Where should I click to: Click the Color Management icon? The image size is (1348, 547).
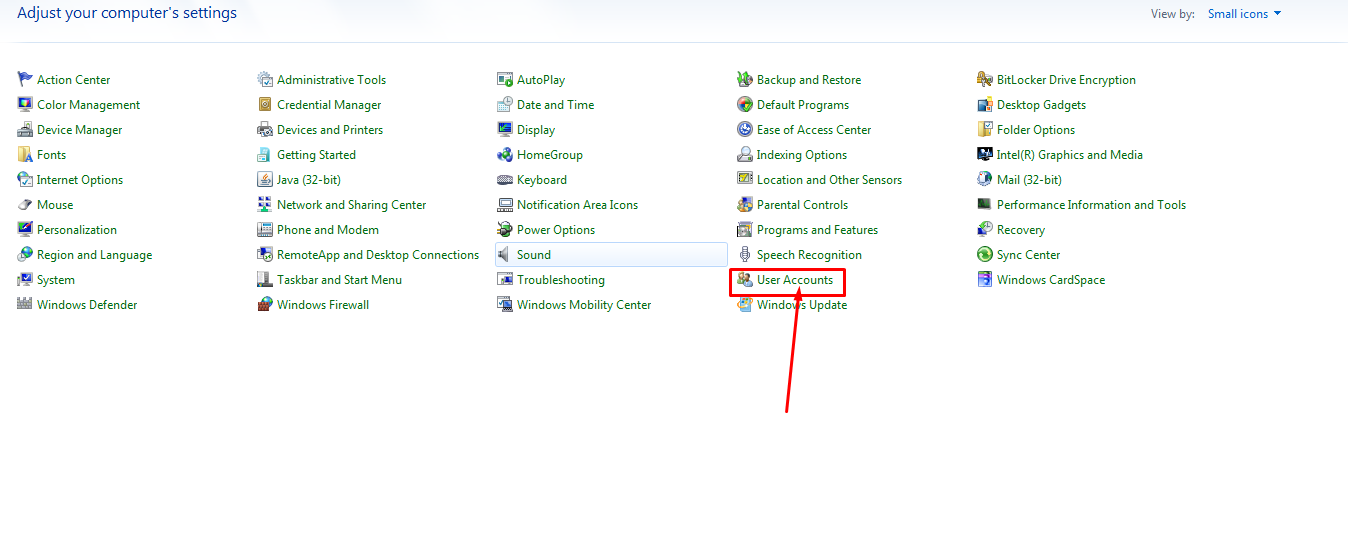pos(25,105)
